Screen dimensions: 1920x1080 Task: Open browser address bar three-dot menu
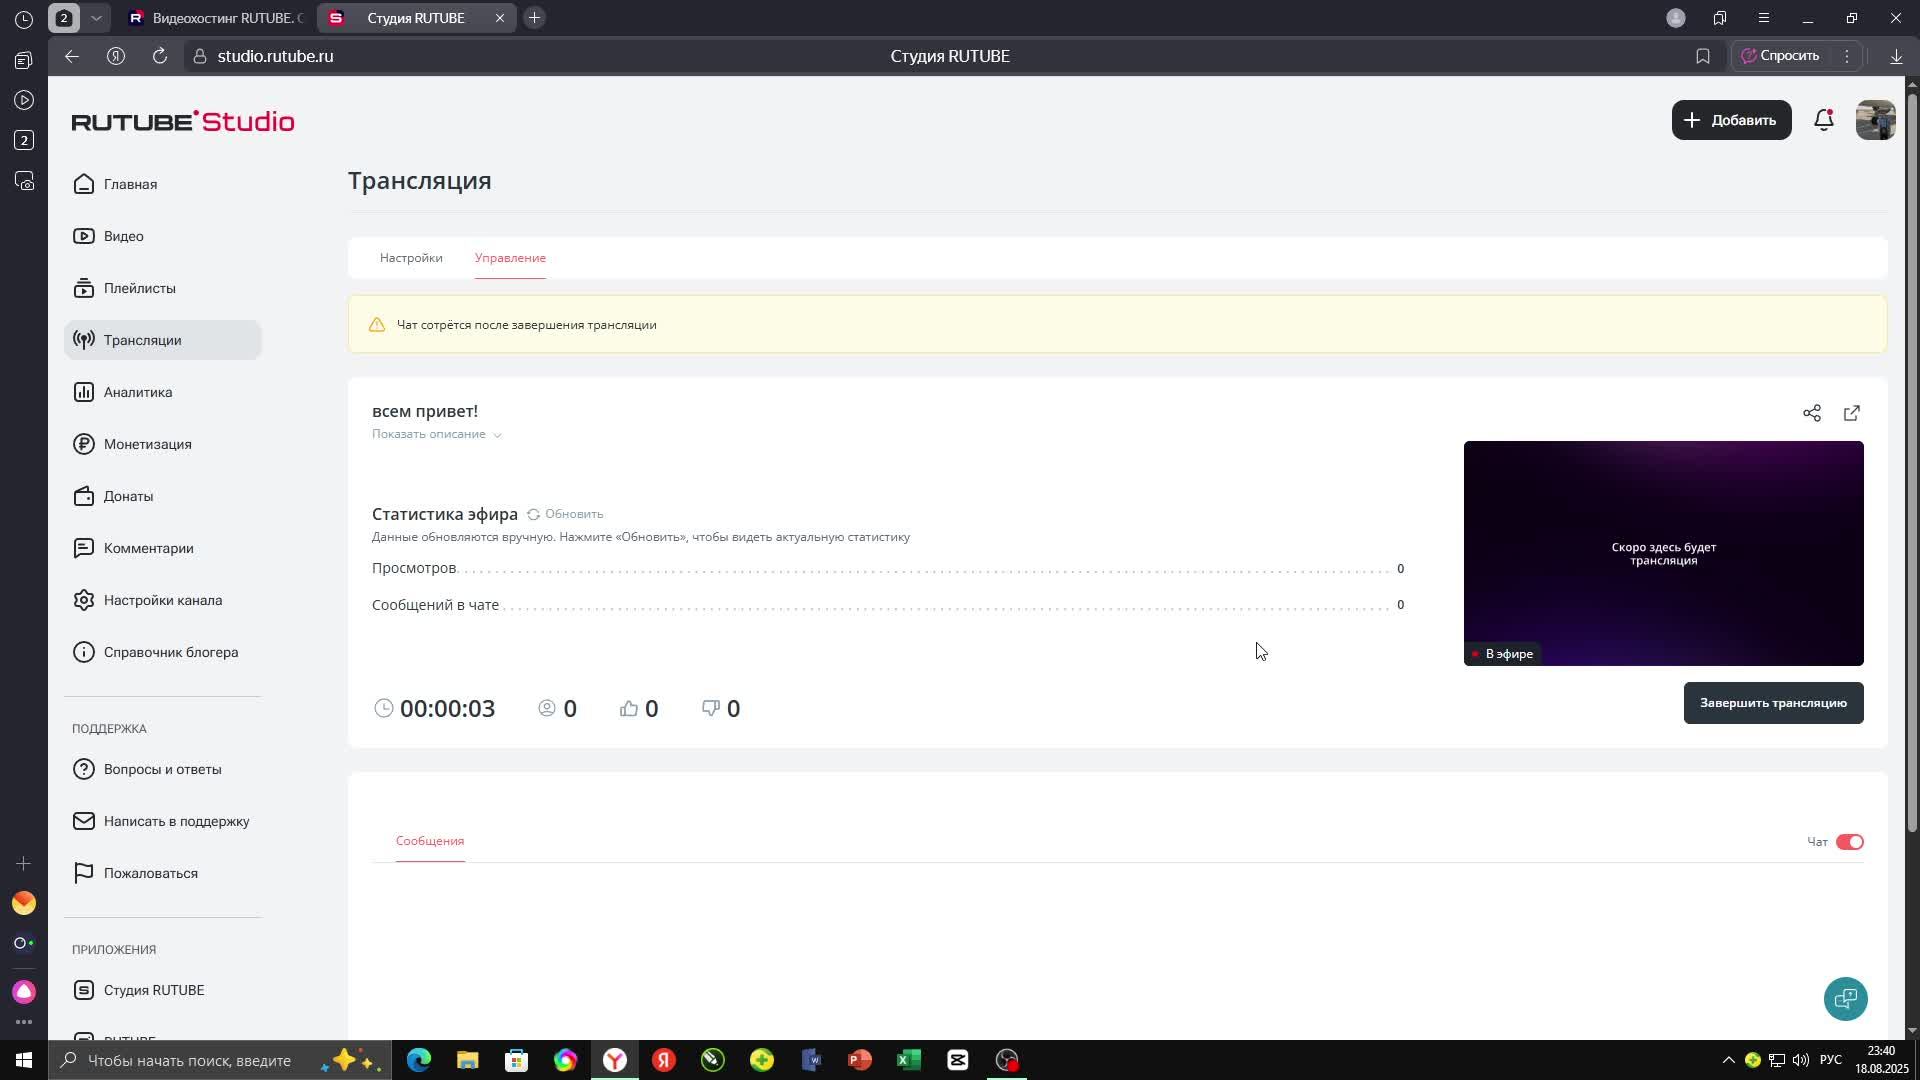click(x=1847, y=56)
